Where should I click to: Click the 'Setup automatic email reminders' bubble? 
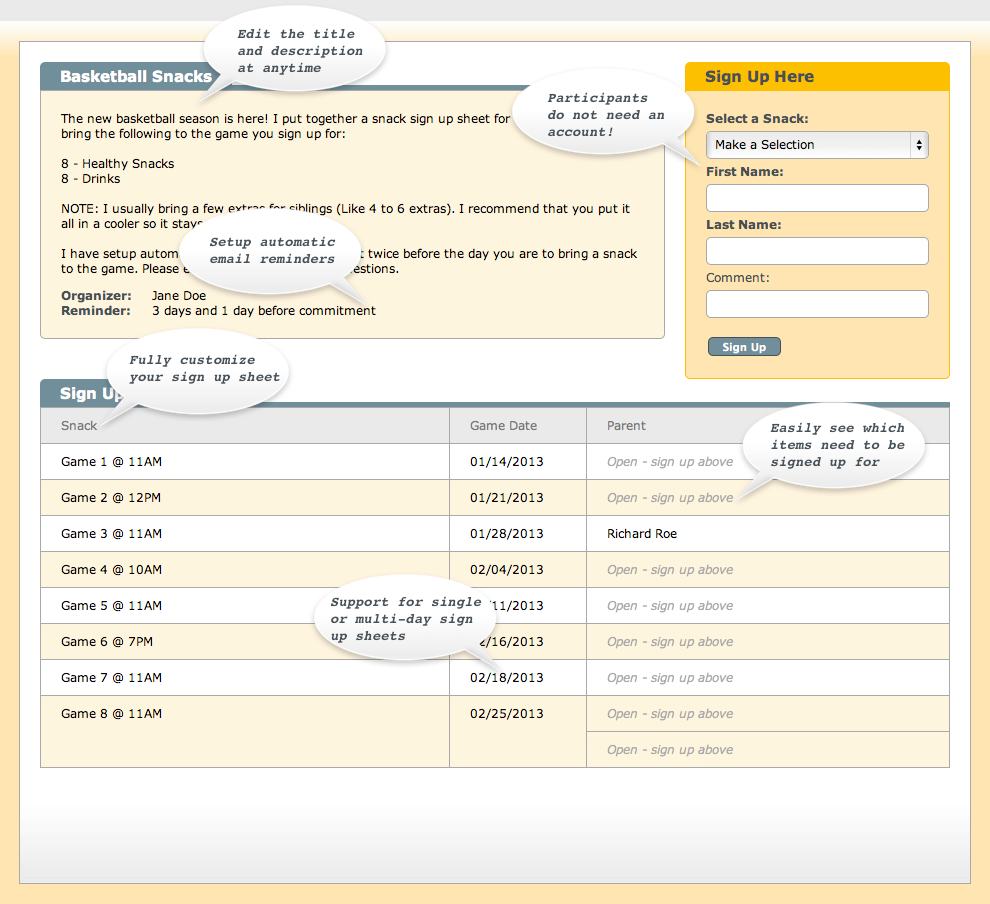tap(272, 251)
